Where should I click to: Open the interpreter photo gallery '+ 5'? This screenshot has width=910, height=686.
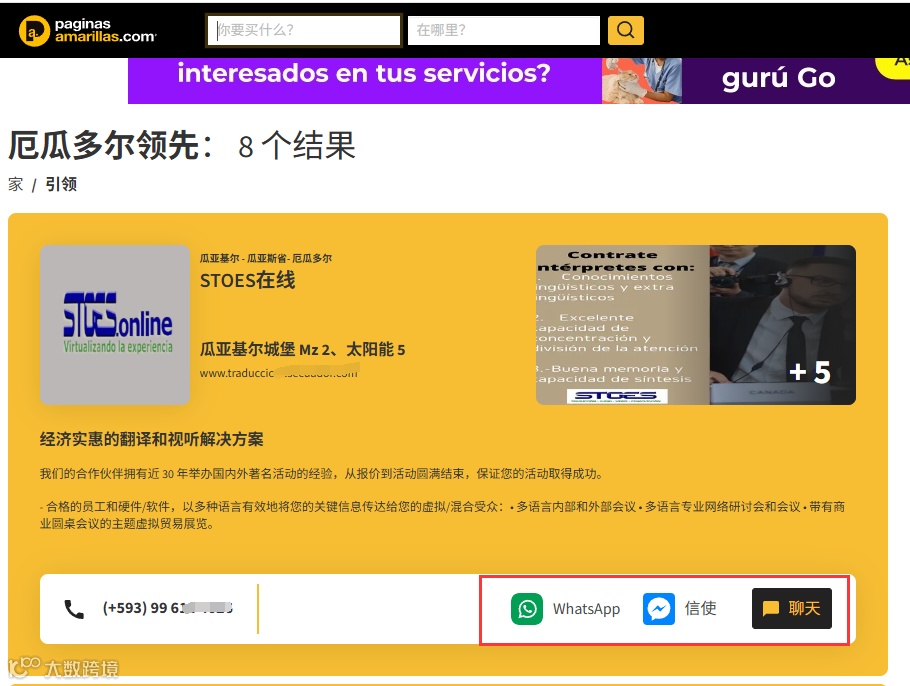782,325
